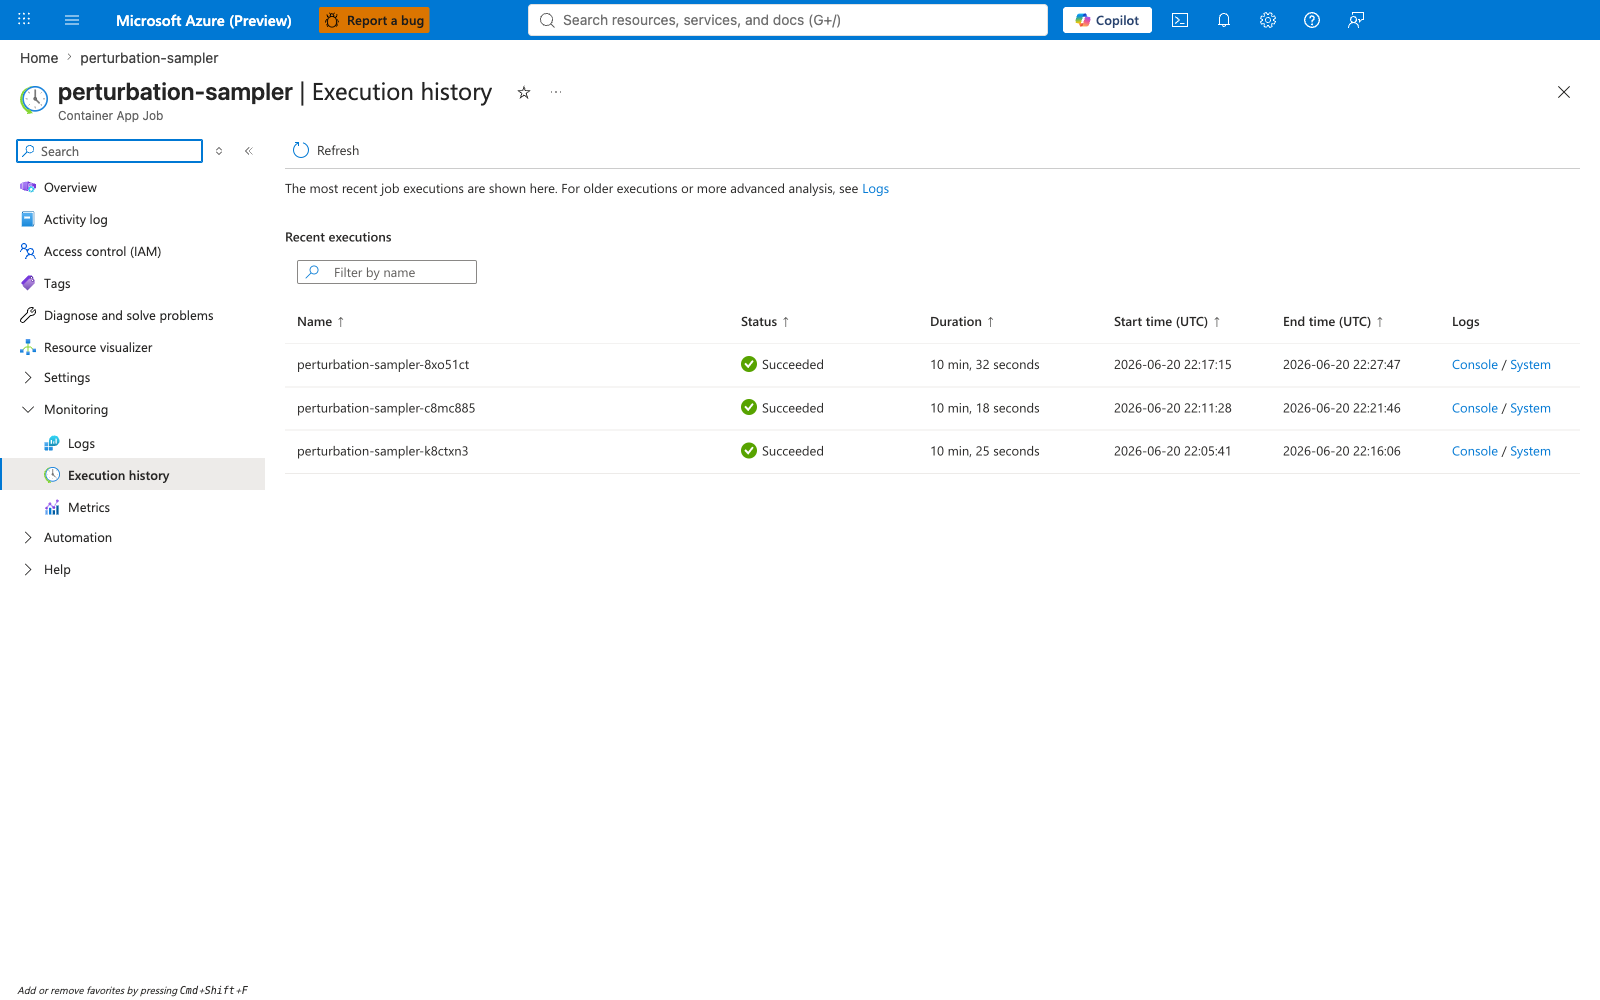Click the Report a bug button
The height and width of the screenshot is (1000, 1600).
374,20
